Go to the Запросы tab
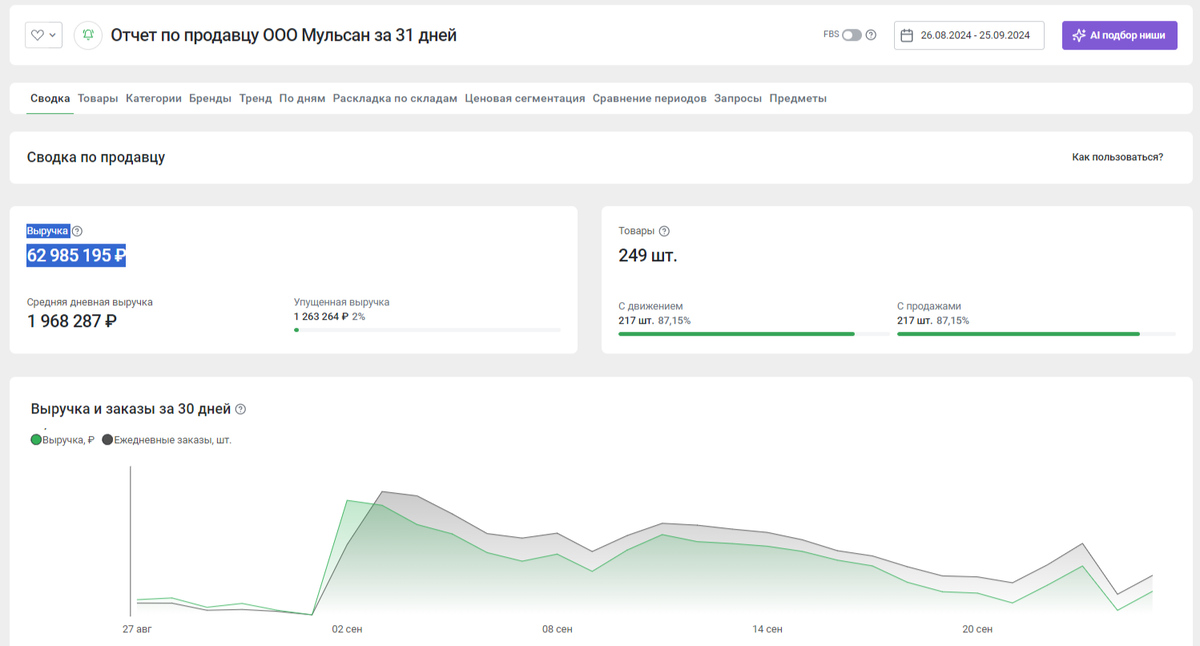The image size is (1200, 646). click(738, 98)
